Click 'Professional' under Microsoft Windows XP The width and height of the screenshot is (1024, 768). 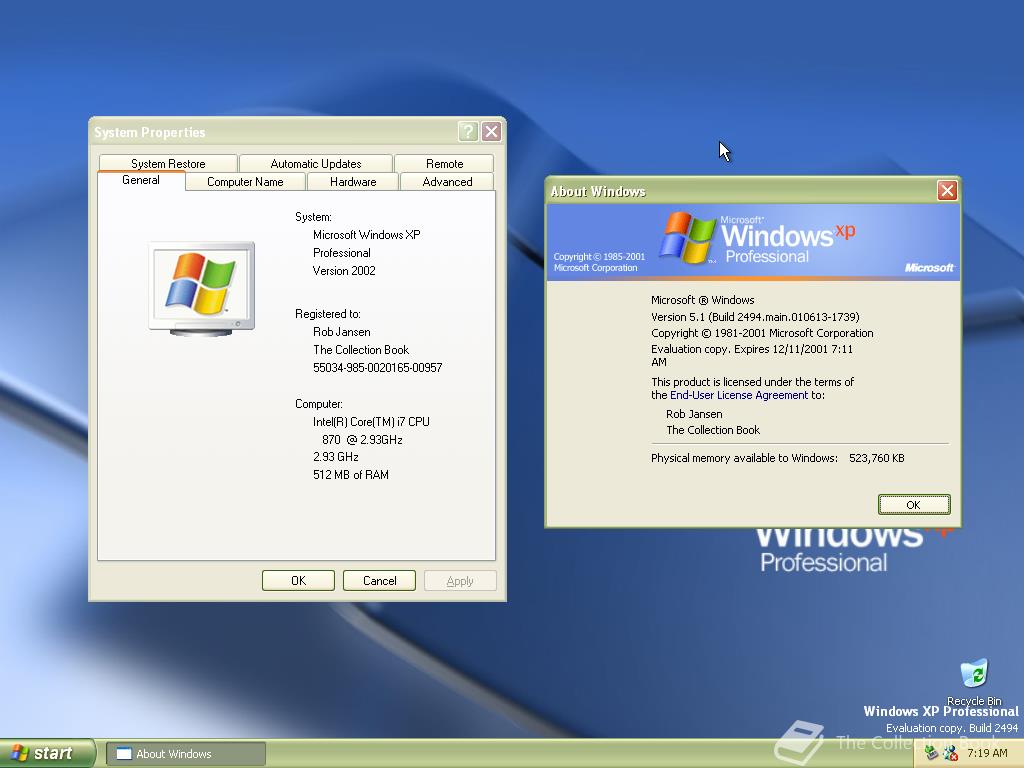click(342, 253)
